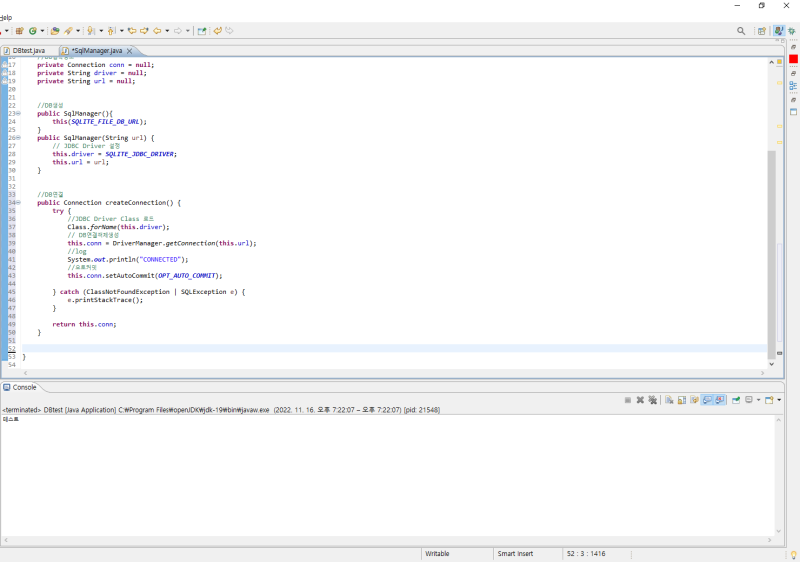Click the window-shaped view icon in right trim

[x=793, y=112]
